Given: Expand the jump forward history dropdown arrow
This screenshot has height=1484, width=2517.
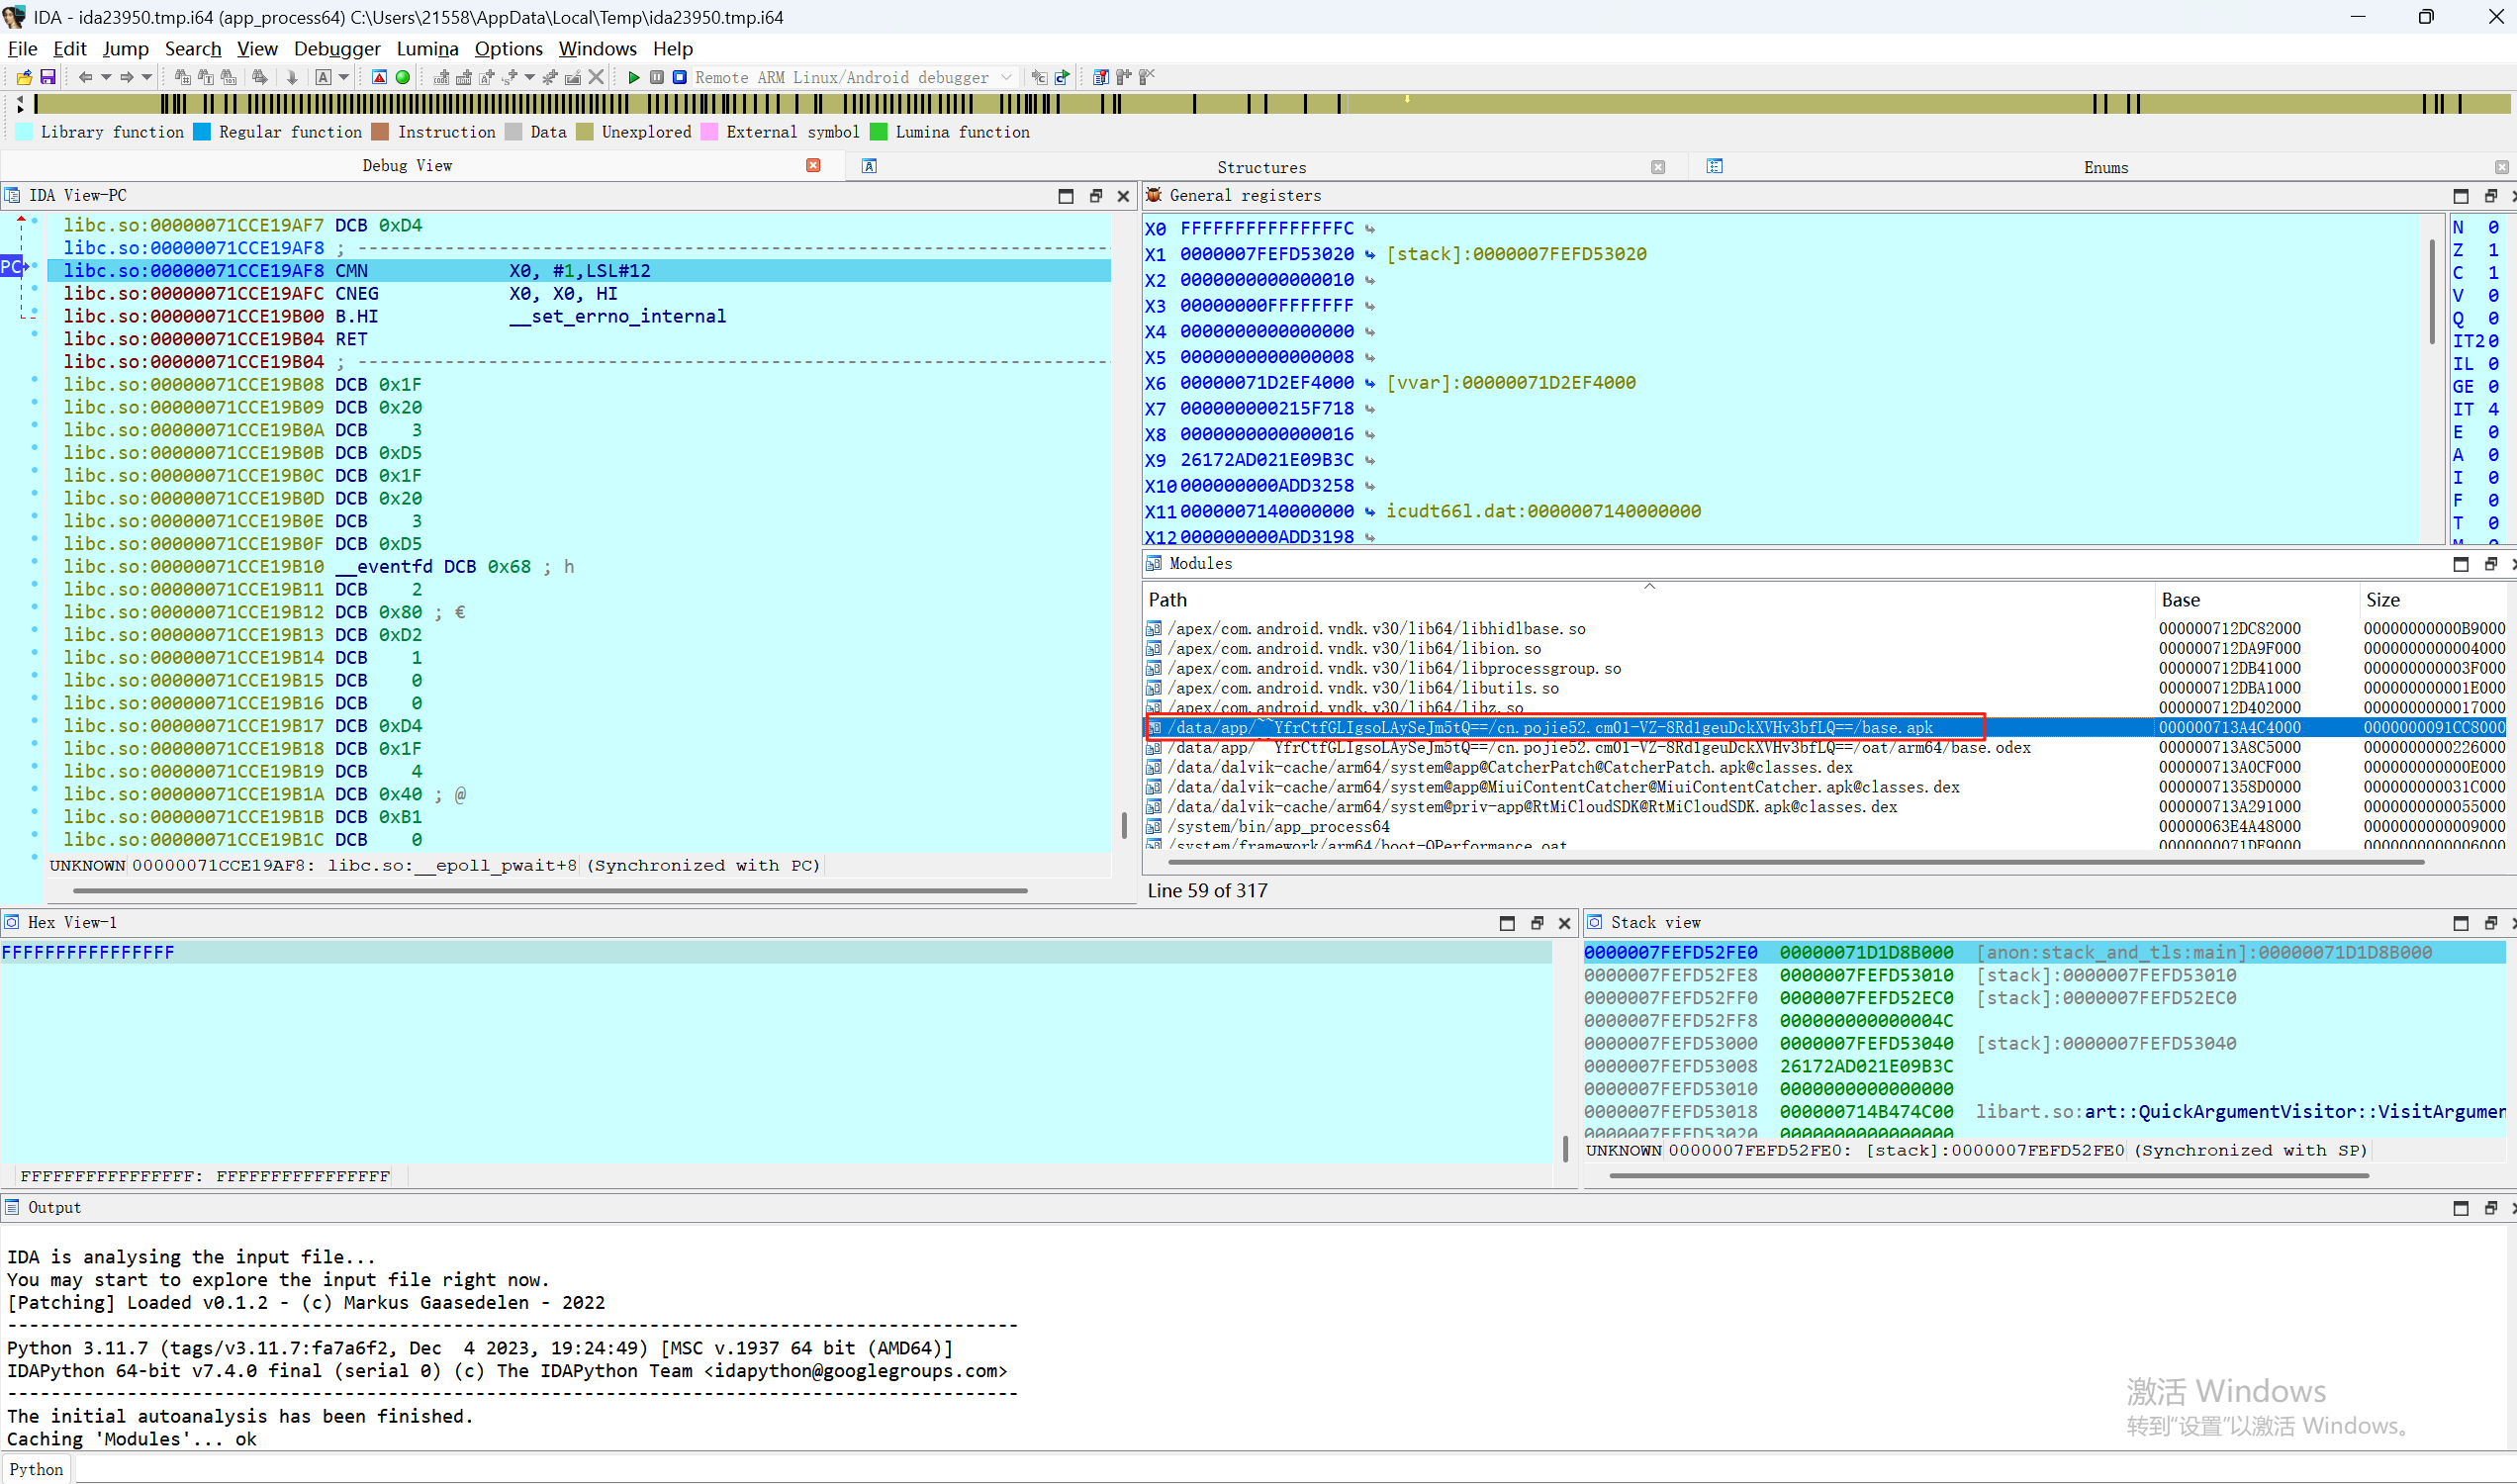Looking at the screenshot, I should click(147, 77).
